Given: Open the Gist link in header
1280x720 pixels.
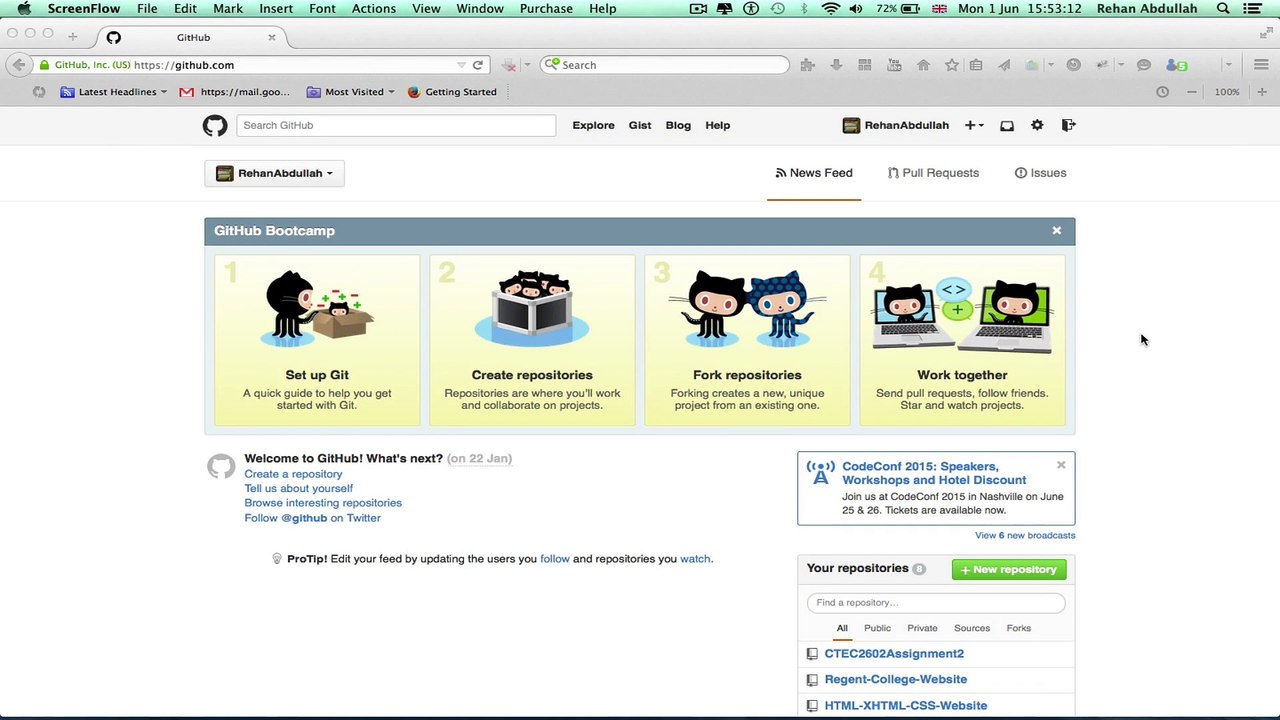Looking at the screenshot, I should pos(640,125).
